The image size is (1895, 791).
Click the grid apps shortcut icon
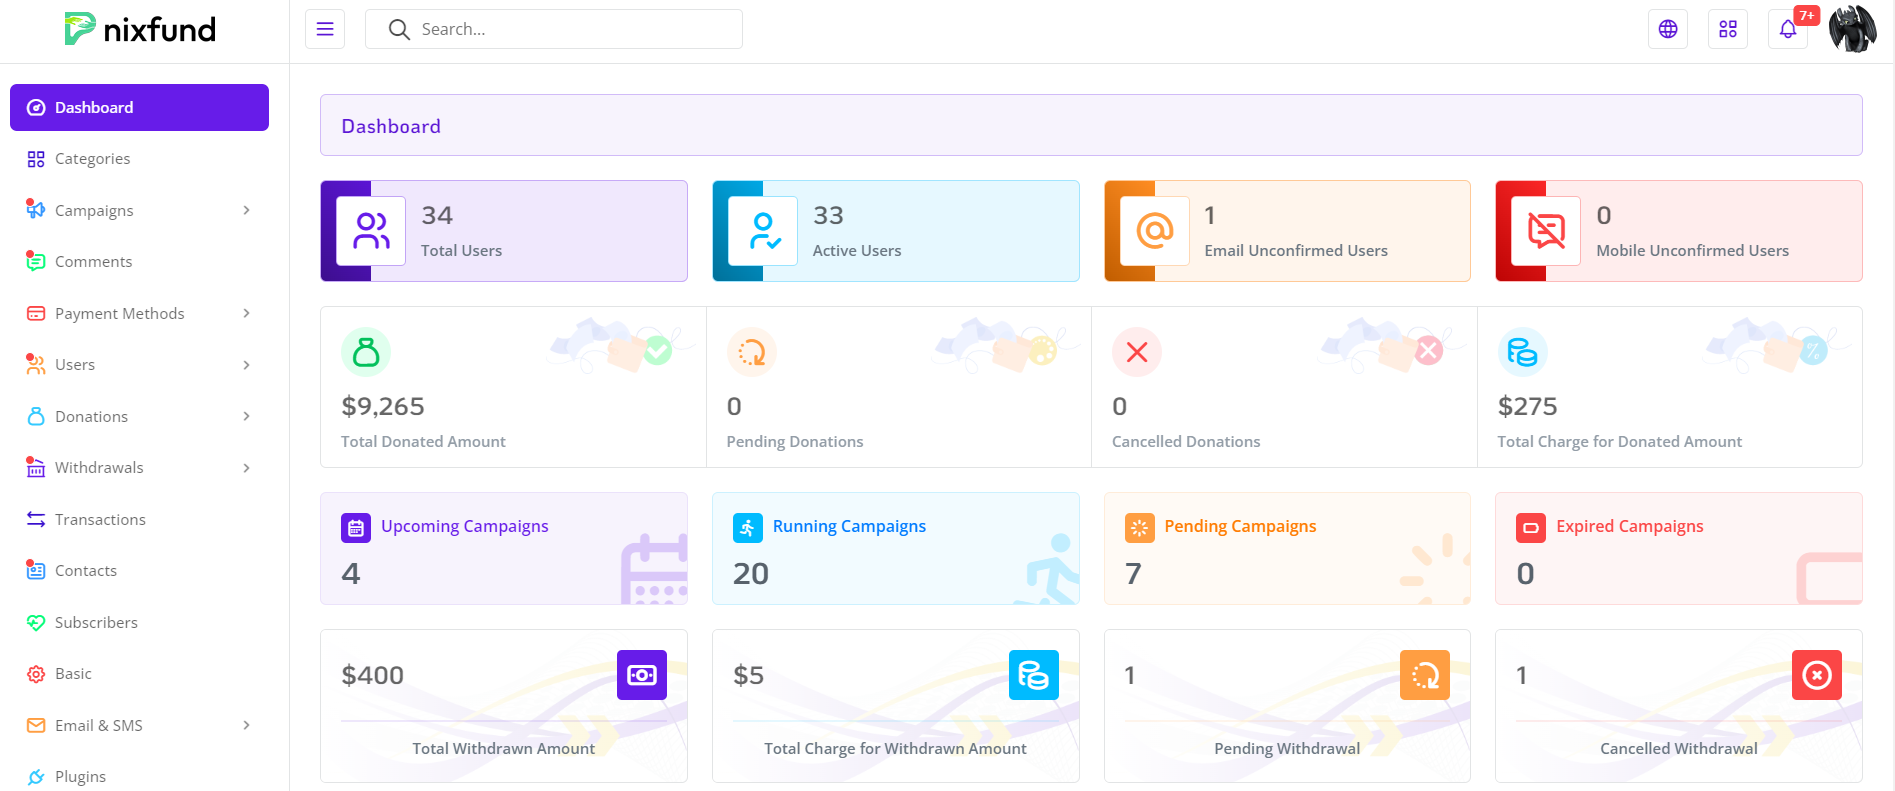(x=1727, y=29)
